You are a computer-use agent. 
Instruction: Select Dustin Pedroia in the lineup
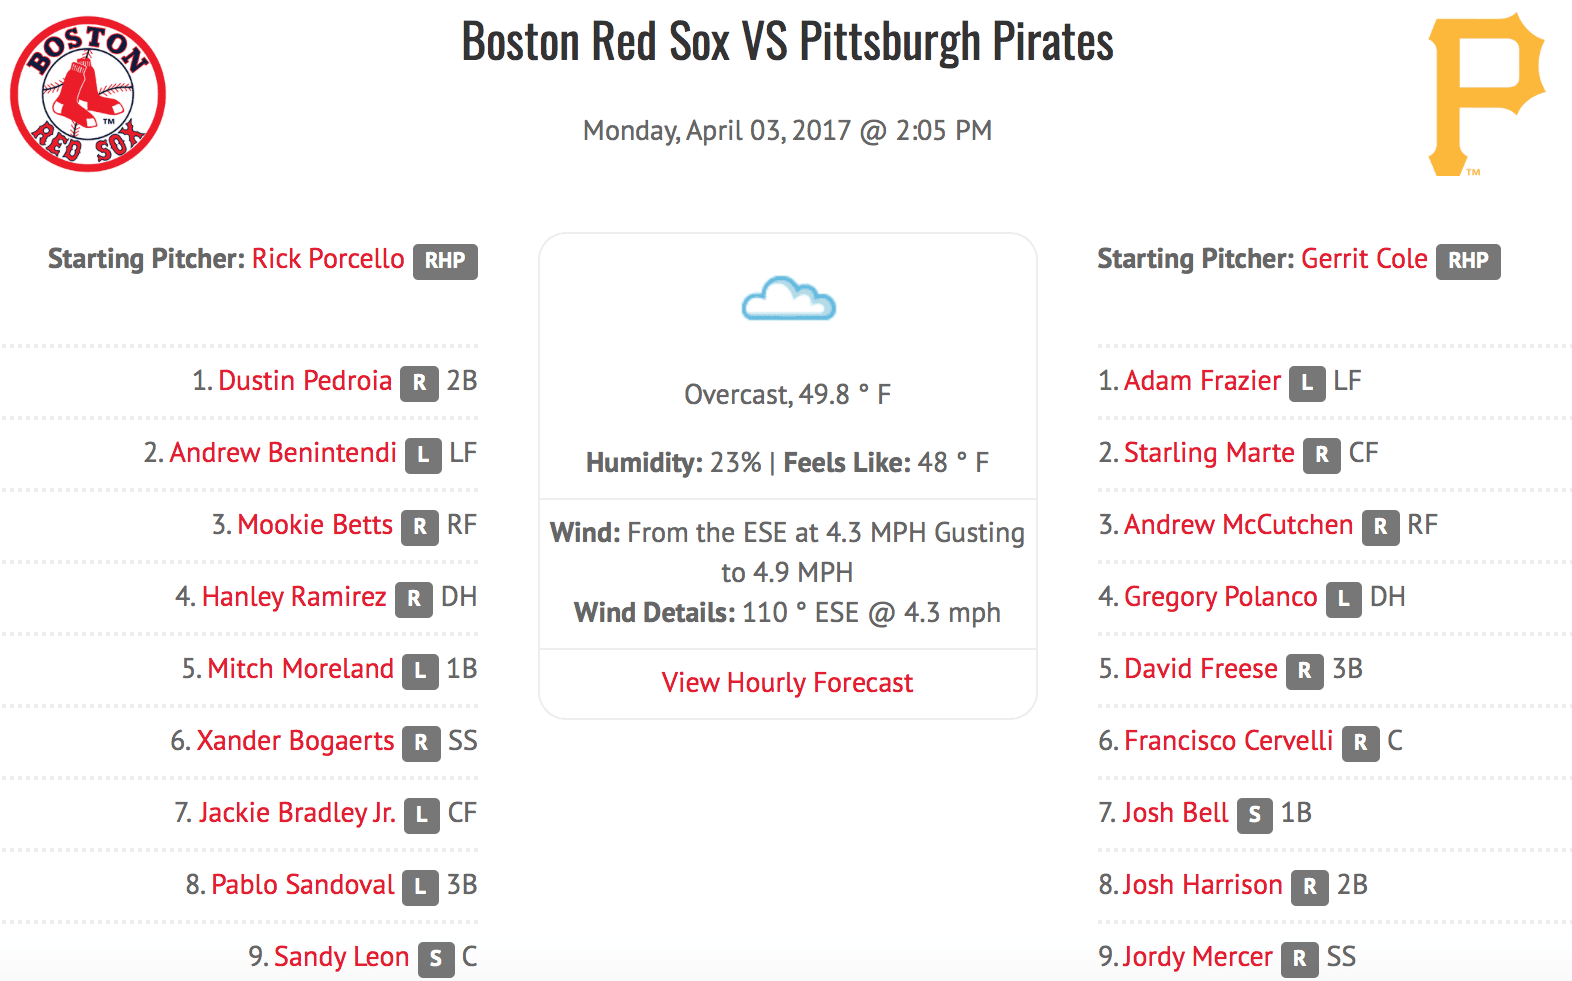pyautogui.click(x=305, y=381)
